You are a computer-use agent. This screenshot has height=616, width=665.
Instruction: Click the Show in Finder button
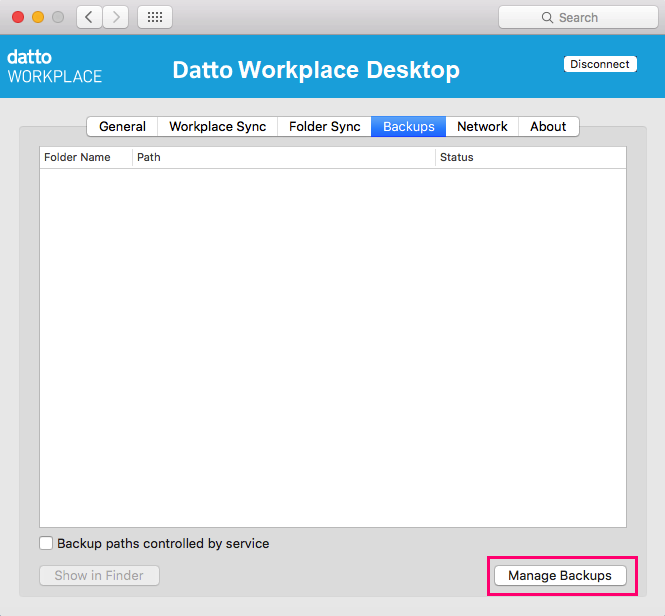point(99,575)
